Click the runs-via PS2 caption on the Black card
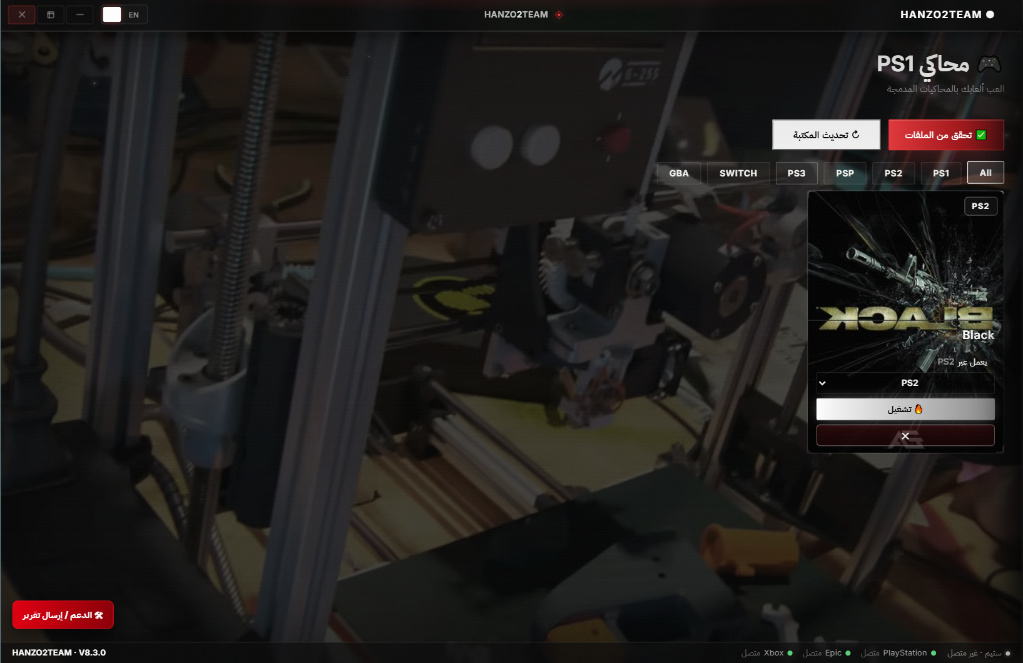Image resolution: width=1023 pixels, height=663 pixels. point(962,362)
